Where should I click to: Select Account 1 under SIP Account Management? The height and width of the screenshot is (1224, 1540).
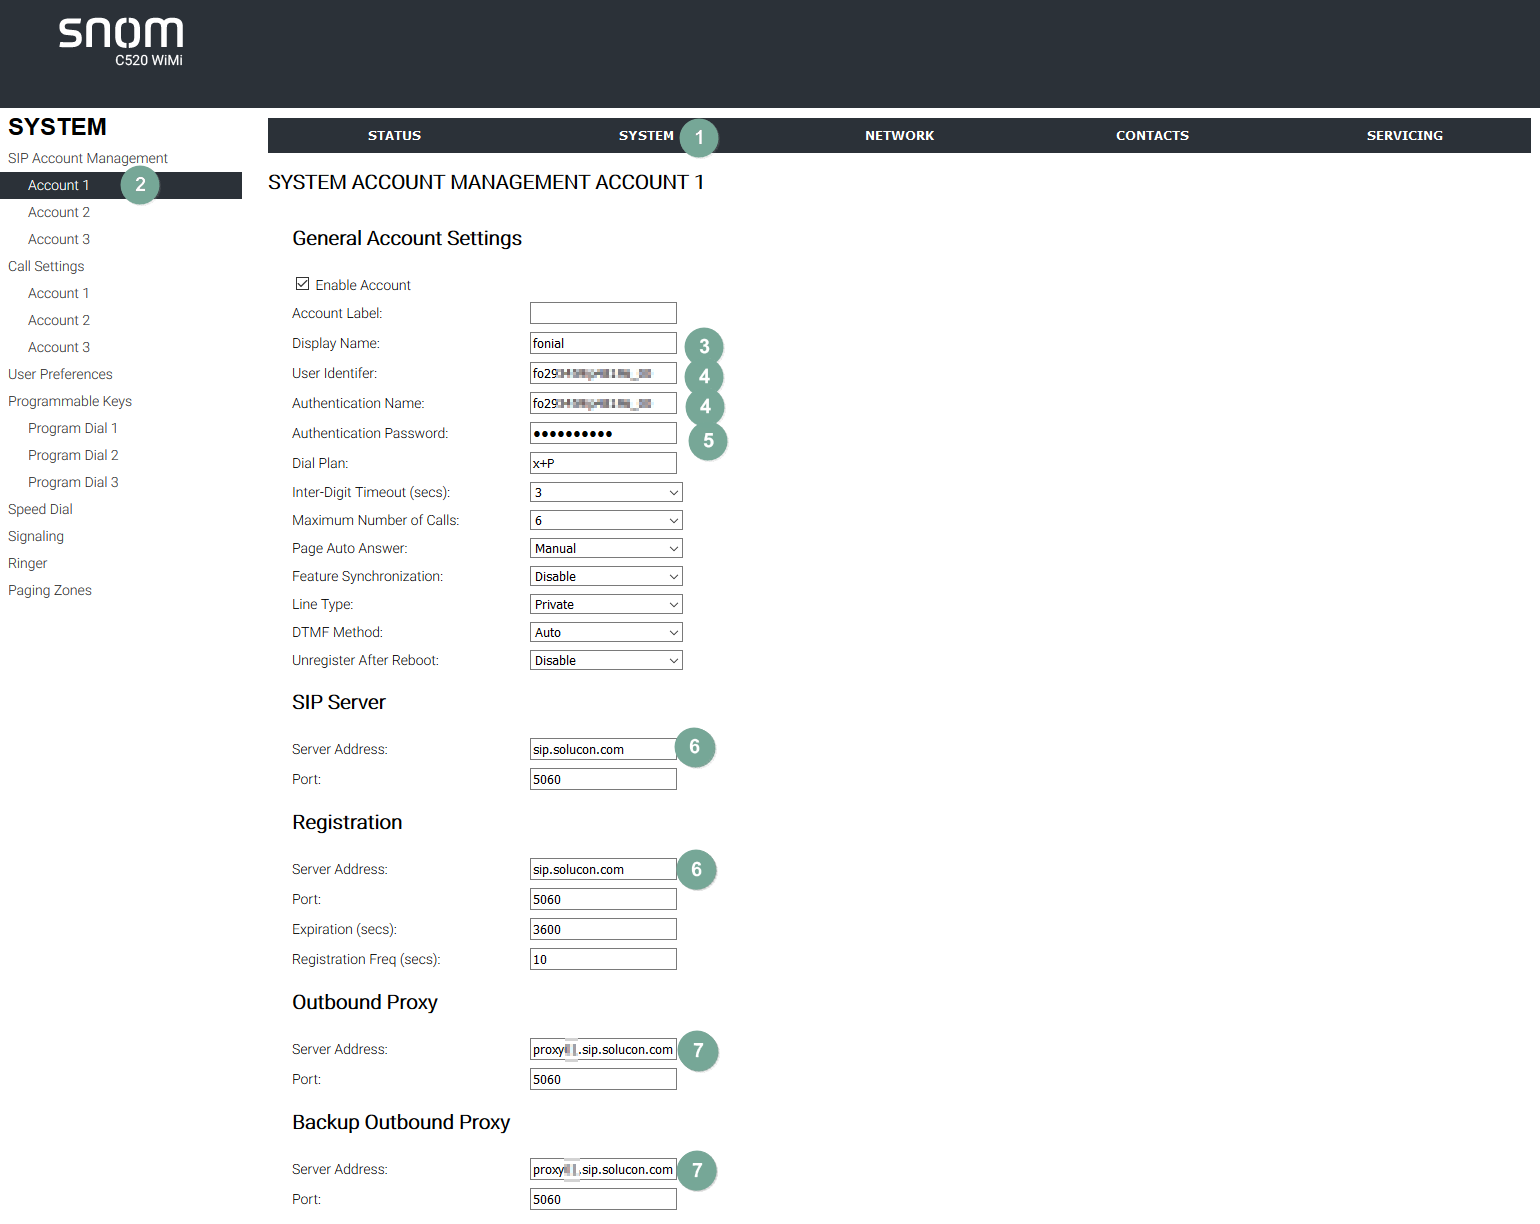121,185
